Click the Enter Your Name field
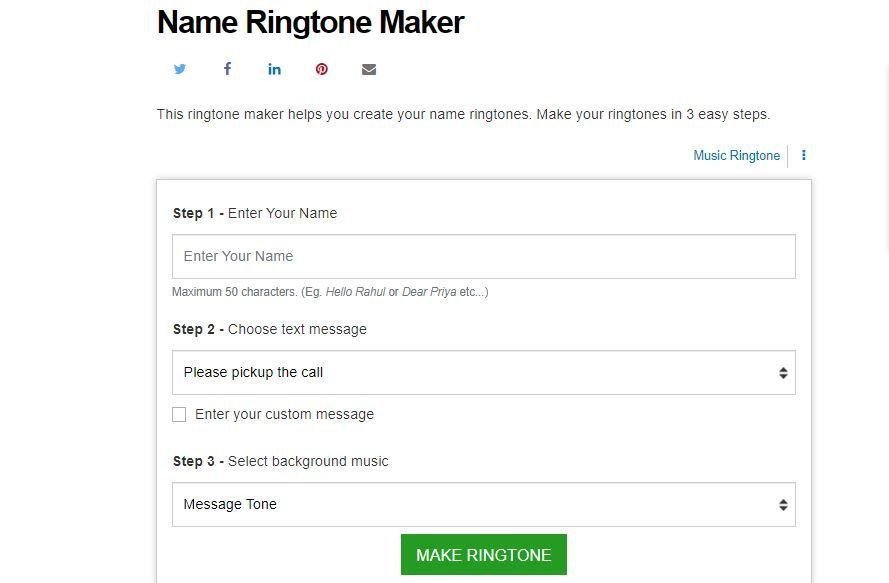 (483, 256)
